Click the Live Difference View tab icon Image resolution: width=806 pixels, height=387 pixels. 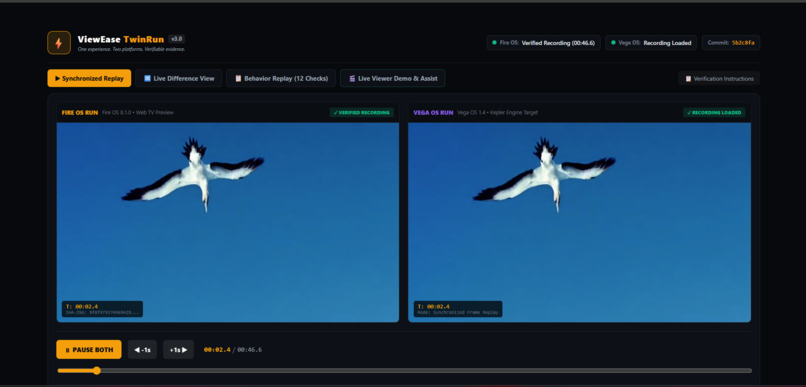[148, 79]
